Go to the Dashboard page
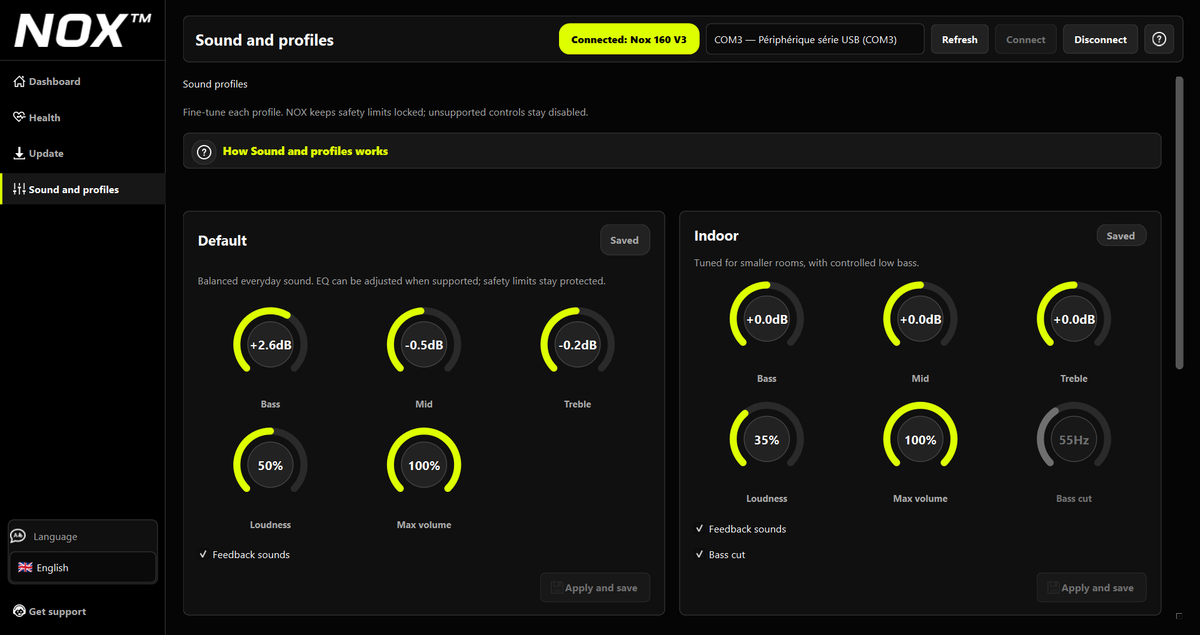 tap(82, 81)
